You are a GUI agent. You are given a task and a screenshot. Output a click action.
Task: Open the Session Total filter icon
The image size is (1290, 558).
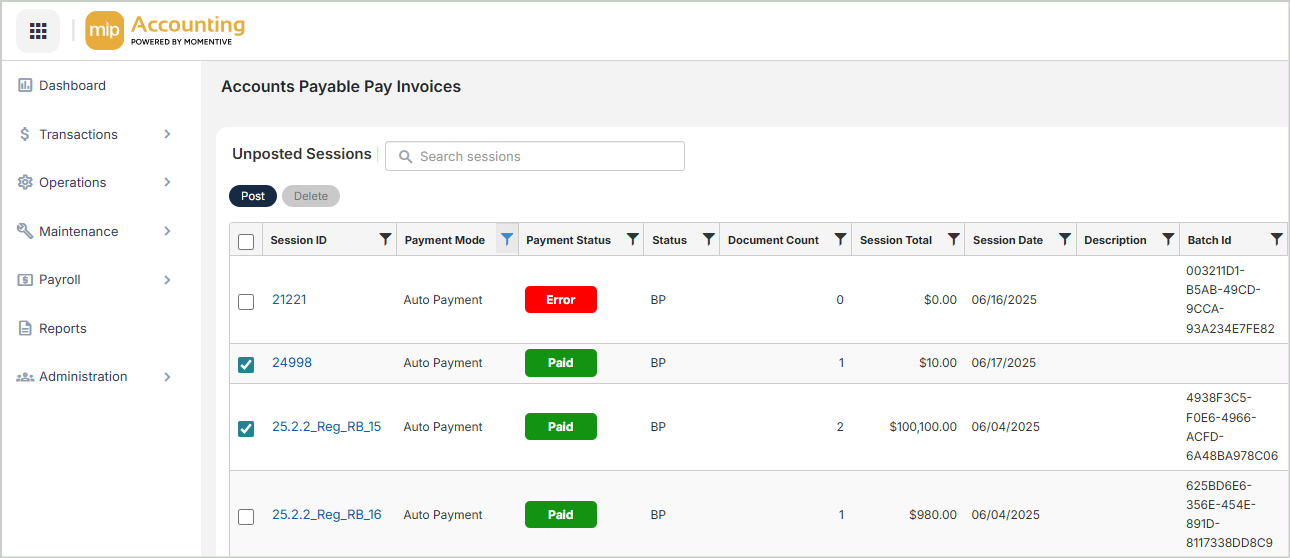point(953,240)
